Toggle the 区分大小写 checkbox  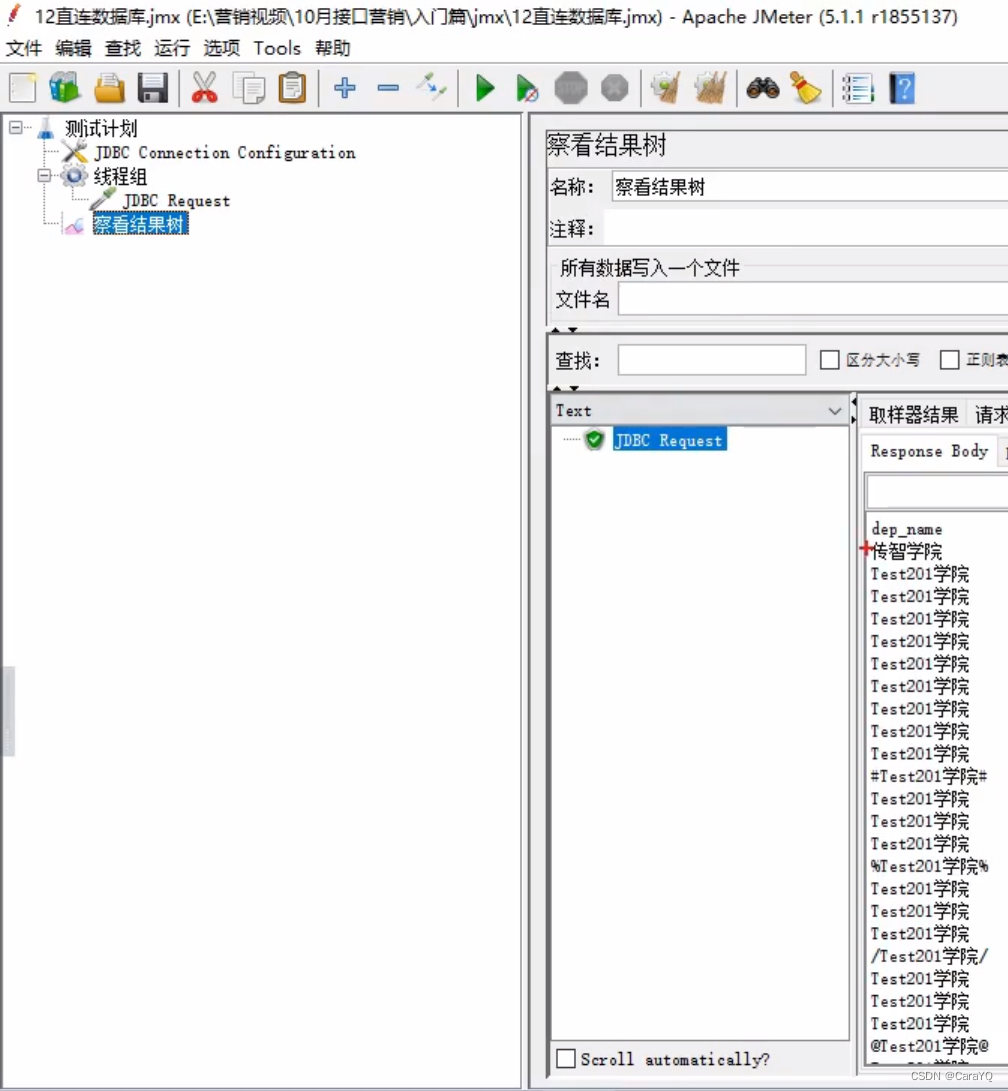point(829,360)
